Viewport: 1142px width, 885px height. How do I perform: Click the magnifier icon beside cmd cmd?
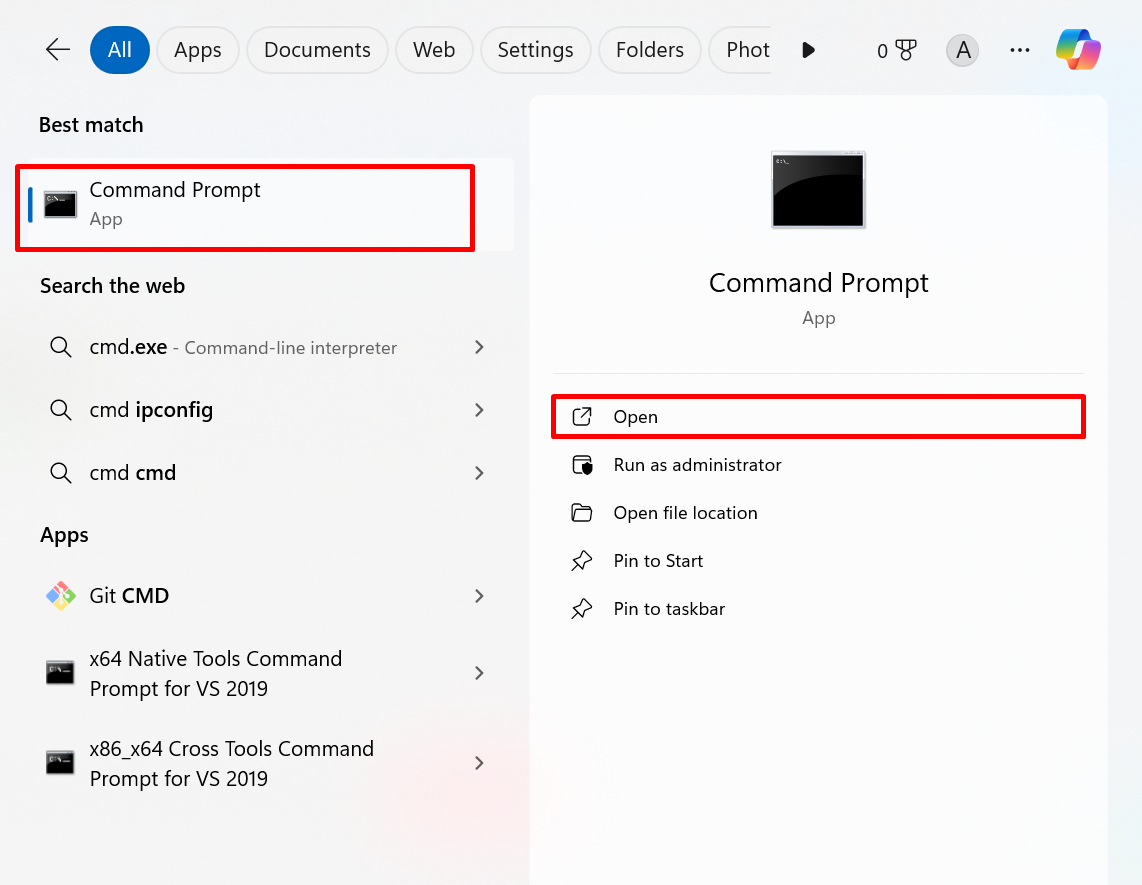[60, 473]
